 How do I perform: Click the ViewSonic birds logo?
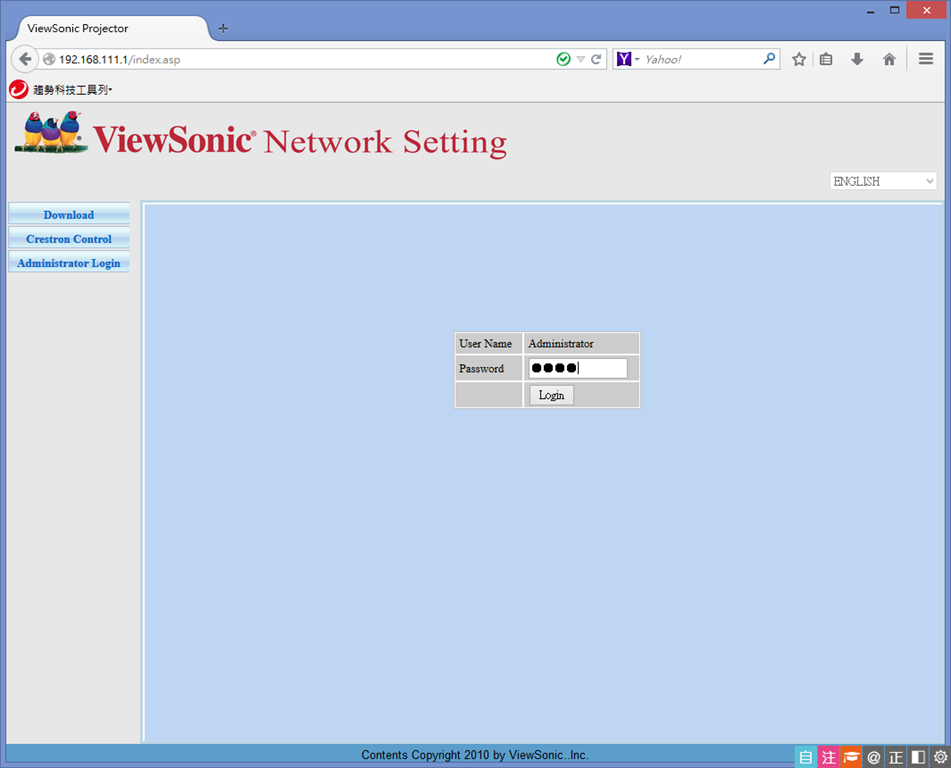click(x=51, y=132)
